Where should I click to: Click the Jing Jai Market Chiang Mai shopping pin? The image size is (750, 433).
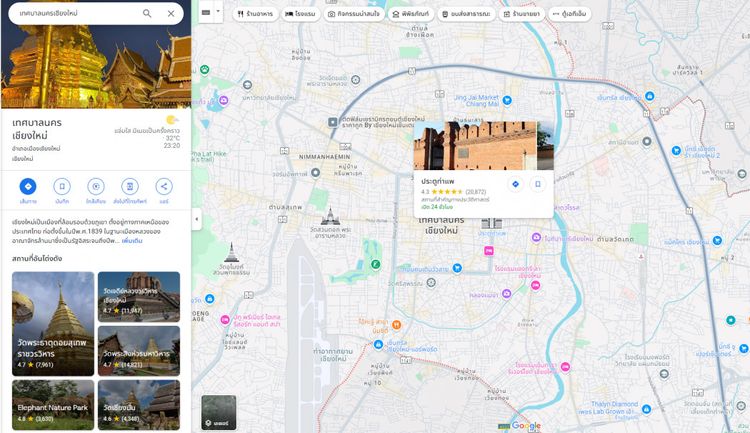[507, 100]
